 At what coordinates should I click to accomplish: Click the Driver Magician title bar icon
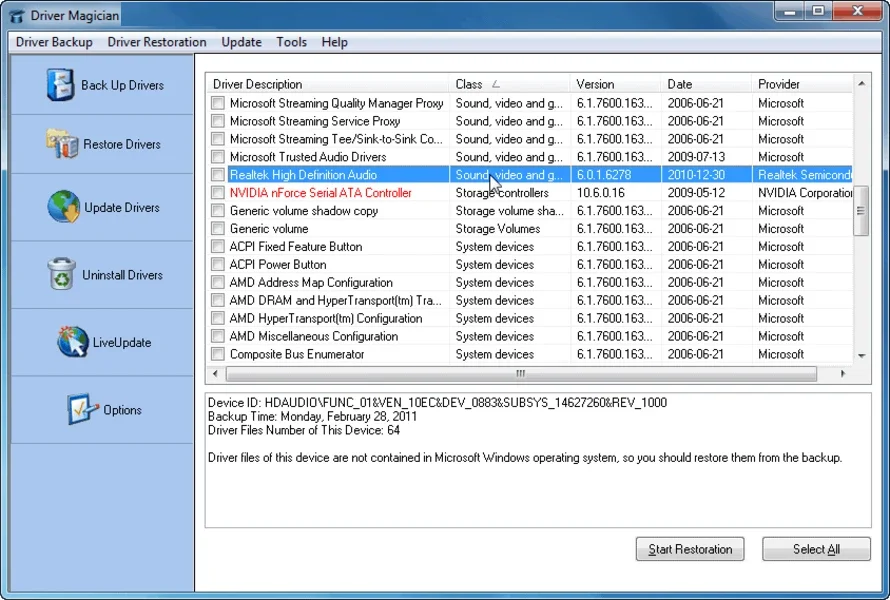16,14
